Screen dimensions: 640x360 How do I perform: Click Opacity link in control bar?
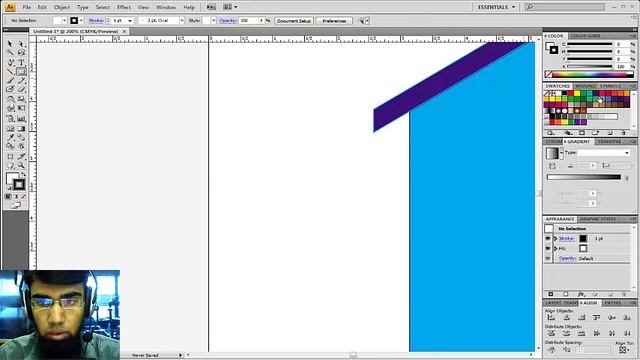coord(227,20)
